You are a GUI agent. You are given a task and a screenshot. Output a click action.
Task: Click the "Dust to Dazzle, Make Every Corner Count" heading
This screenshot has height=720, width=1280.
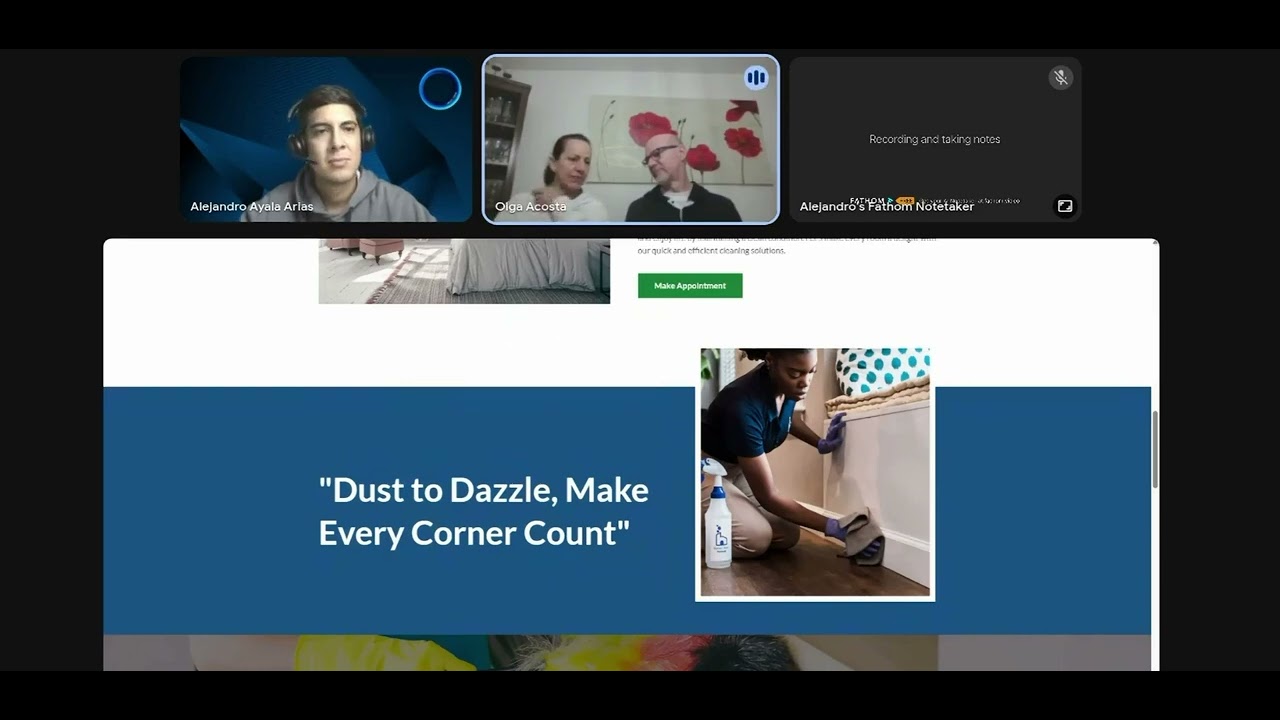click(484, 511)
